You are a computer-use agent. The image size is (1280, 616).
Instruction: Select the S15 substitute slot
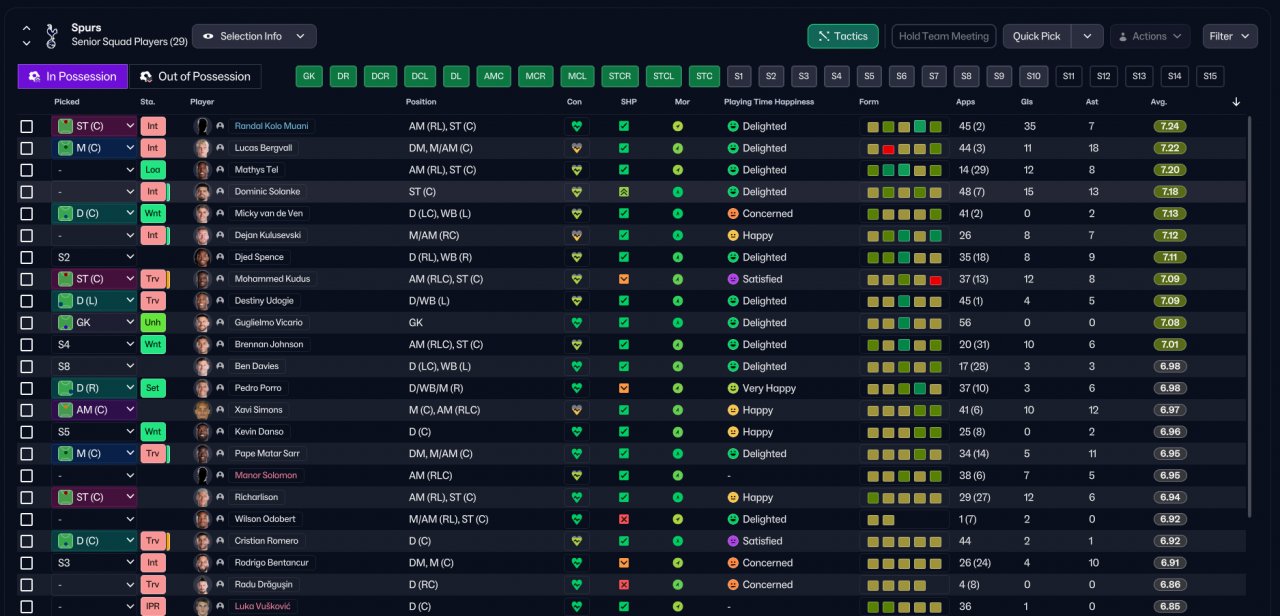(1211, 76)
